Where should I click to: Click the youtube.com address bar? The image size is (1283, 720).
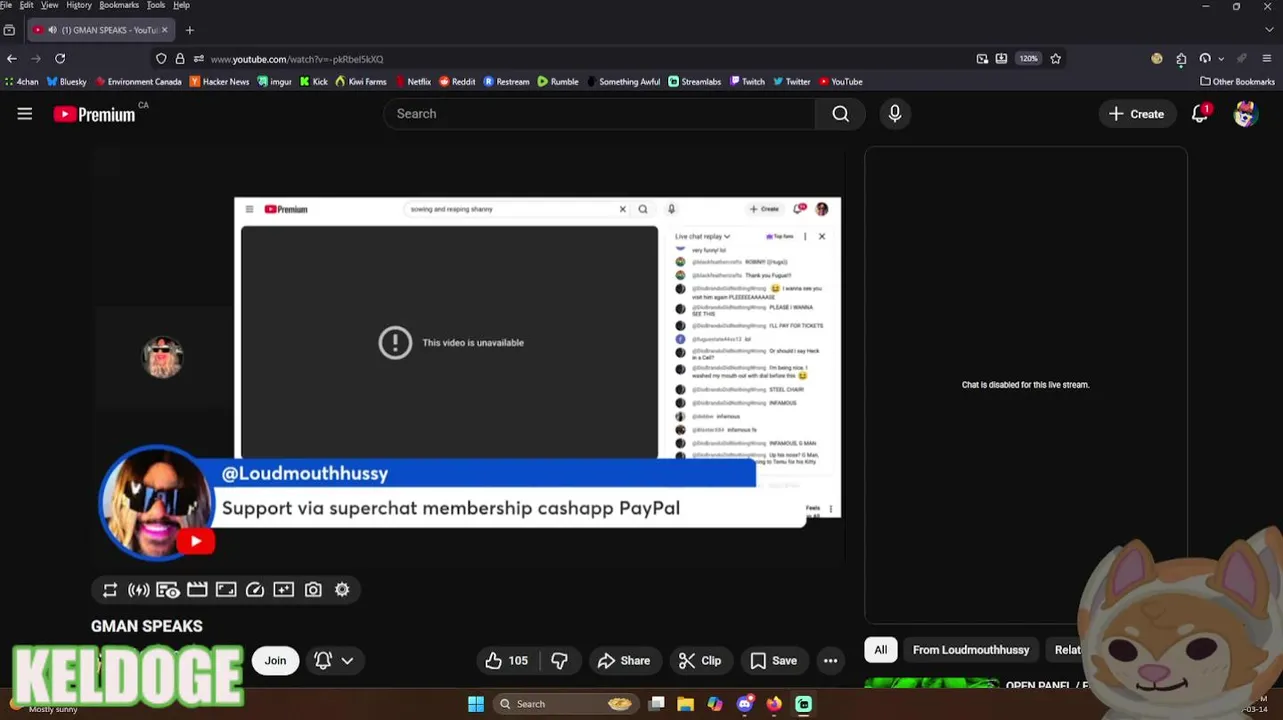coord(590,59)
